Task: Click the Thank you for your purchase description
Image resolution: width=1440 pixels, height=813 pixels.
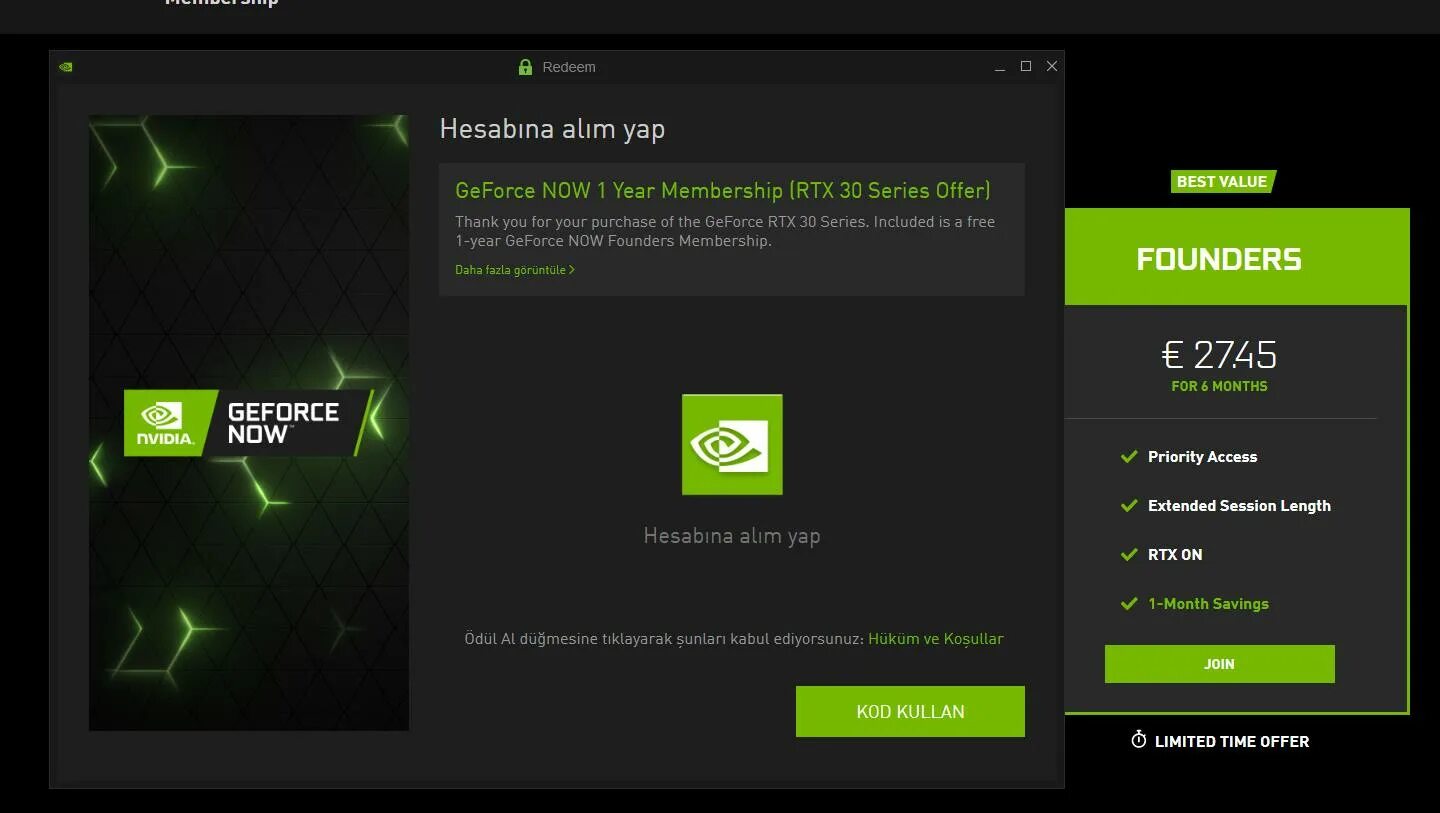Action: 725,231
